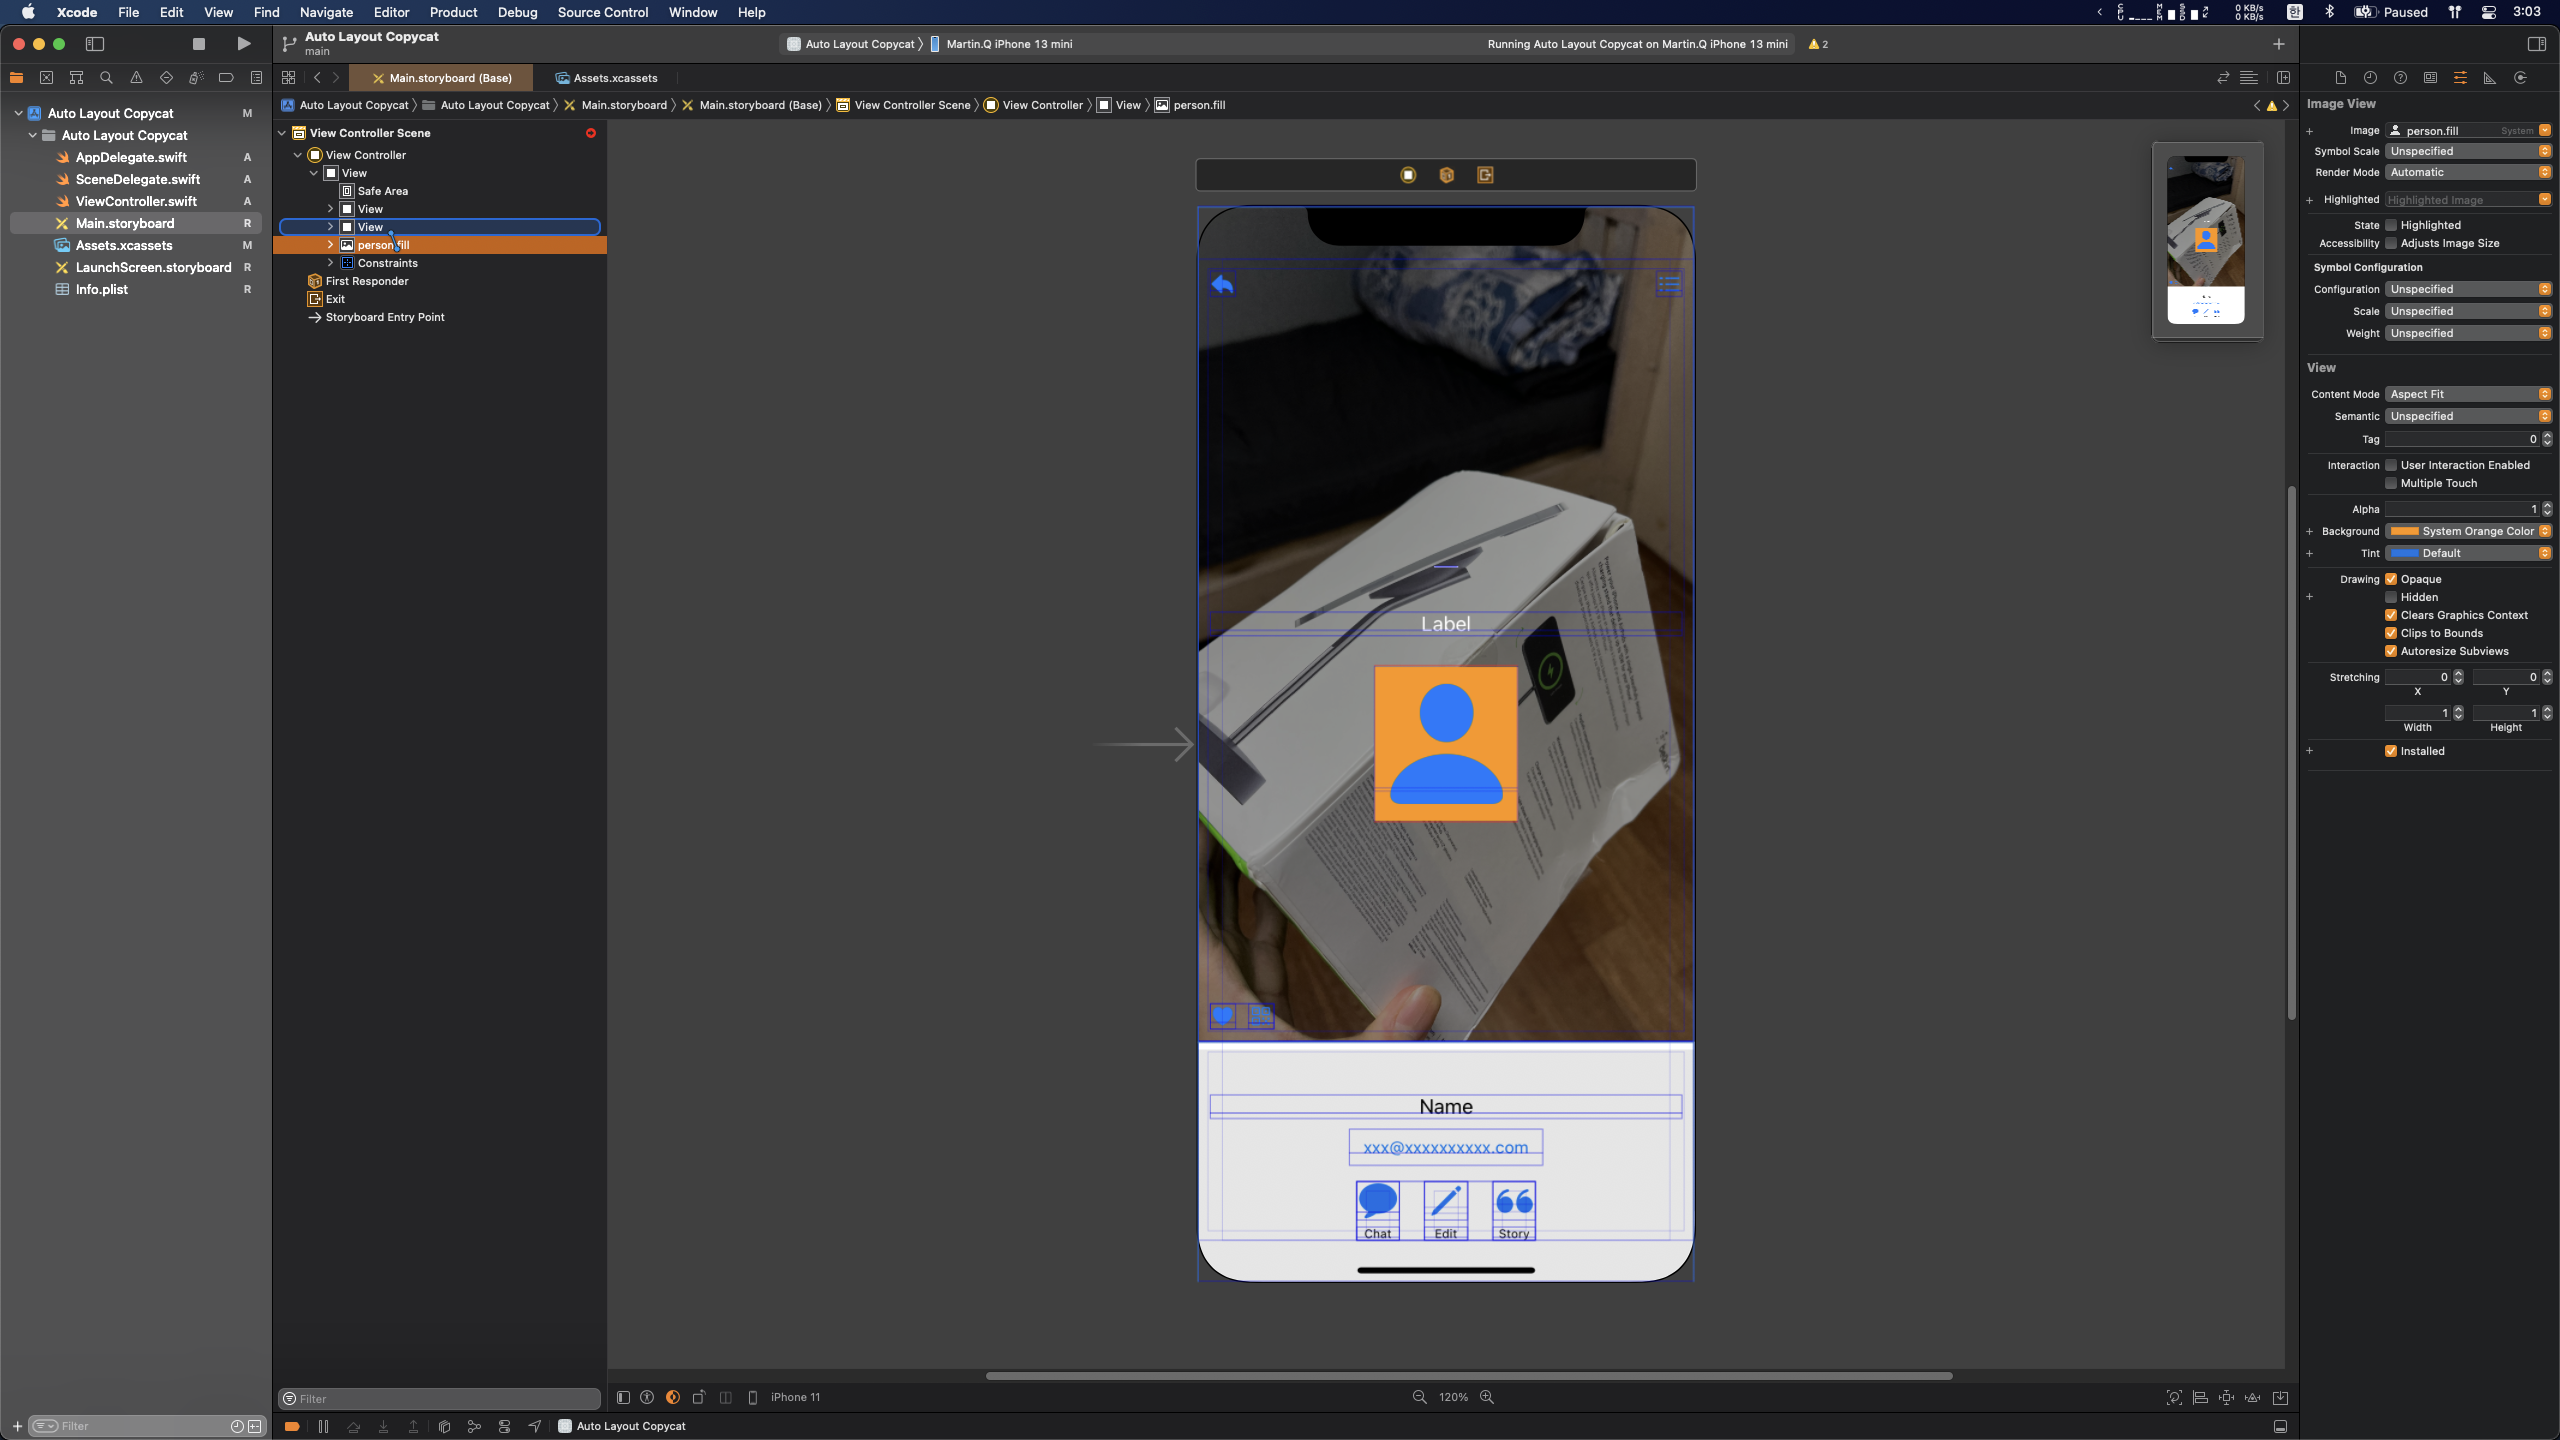Select ViewController.swift in project navigator
The image size is (2560, 1440).
(x=136, y=201)
